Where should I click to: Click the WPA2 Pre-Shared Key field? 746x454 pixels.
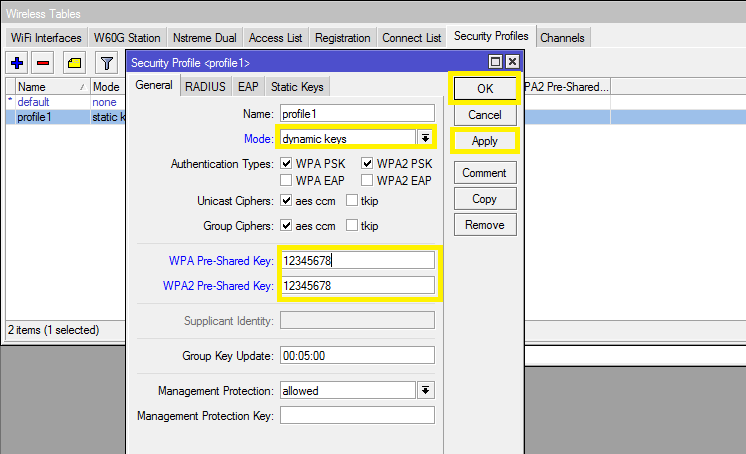[357, 286]
